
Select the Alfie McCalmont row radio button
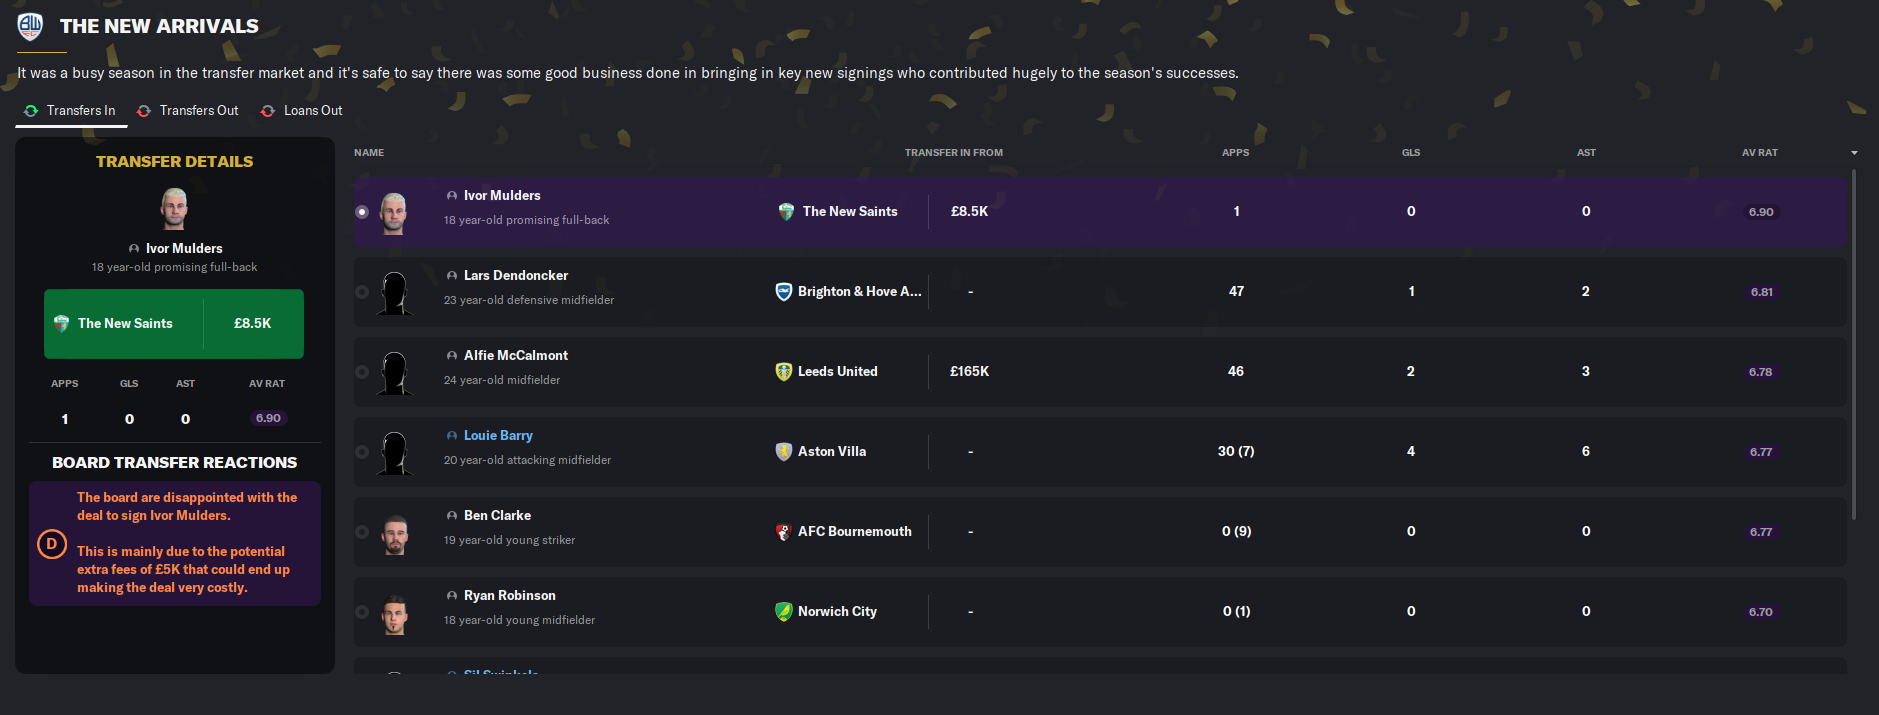point(362,372)
